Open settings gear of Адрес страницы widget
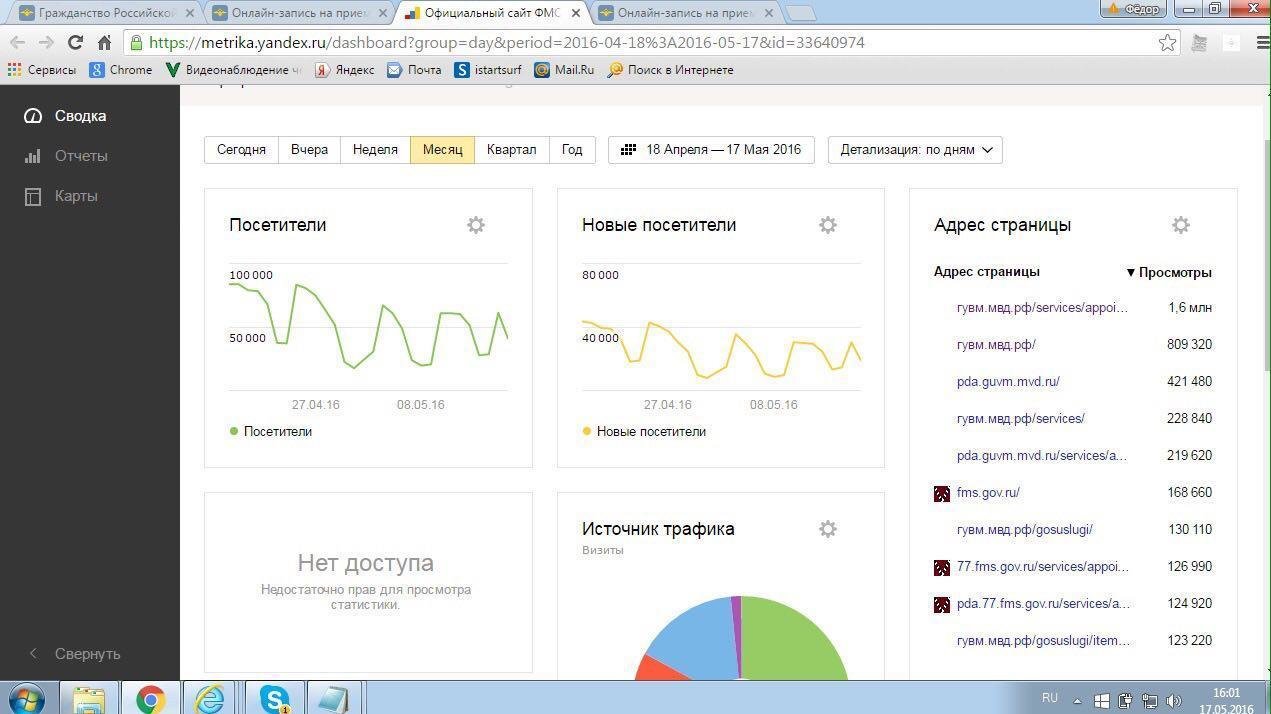Viewport: 1271px width, 714px height. [1181, 225]
